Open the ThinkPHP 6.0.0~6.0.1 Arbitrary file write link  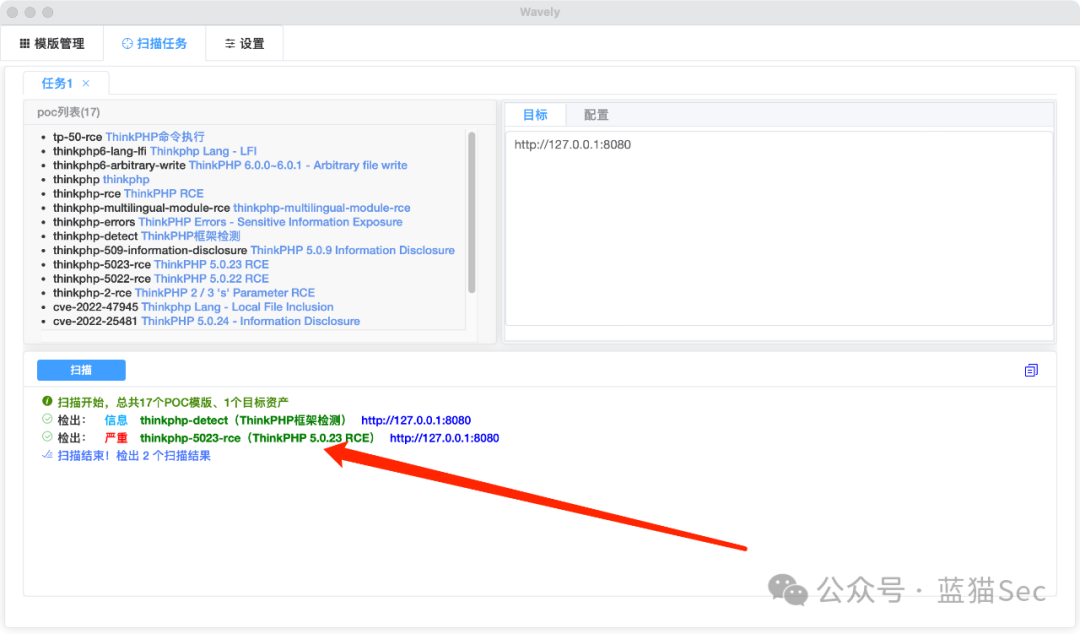pos(298,165)
